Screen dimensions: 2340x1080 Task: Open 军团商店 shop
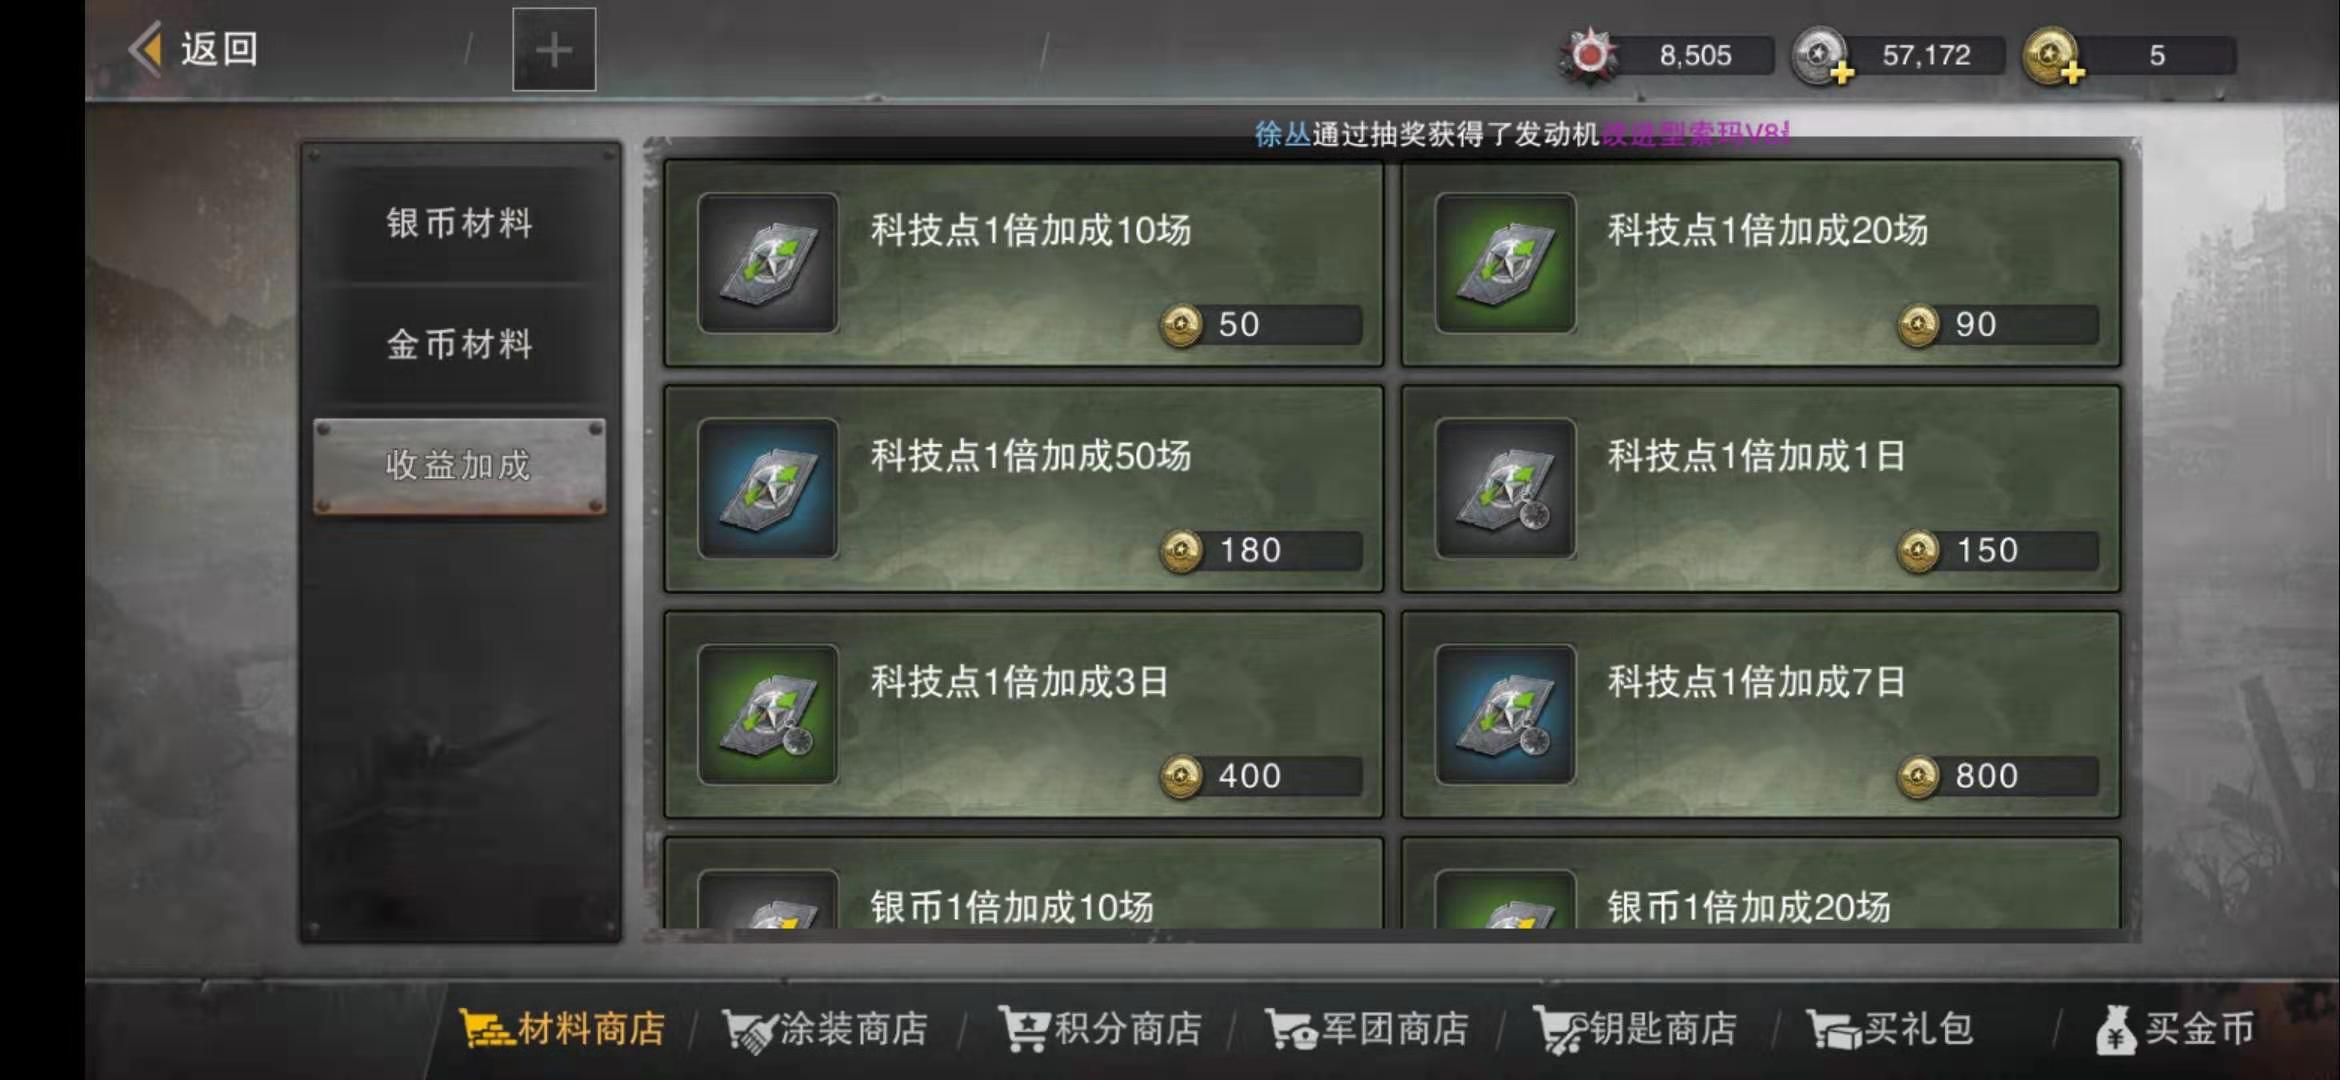pos(1367,1030)
